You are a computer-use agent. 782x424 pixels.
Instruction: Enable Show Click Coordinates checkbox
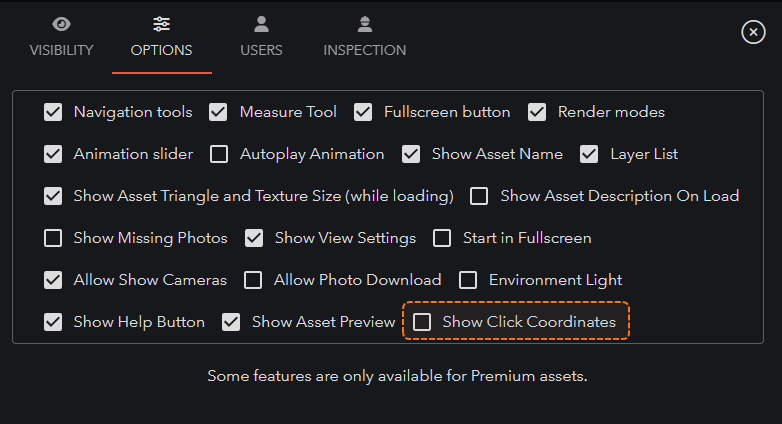point(422,322)
